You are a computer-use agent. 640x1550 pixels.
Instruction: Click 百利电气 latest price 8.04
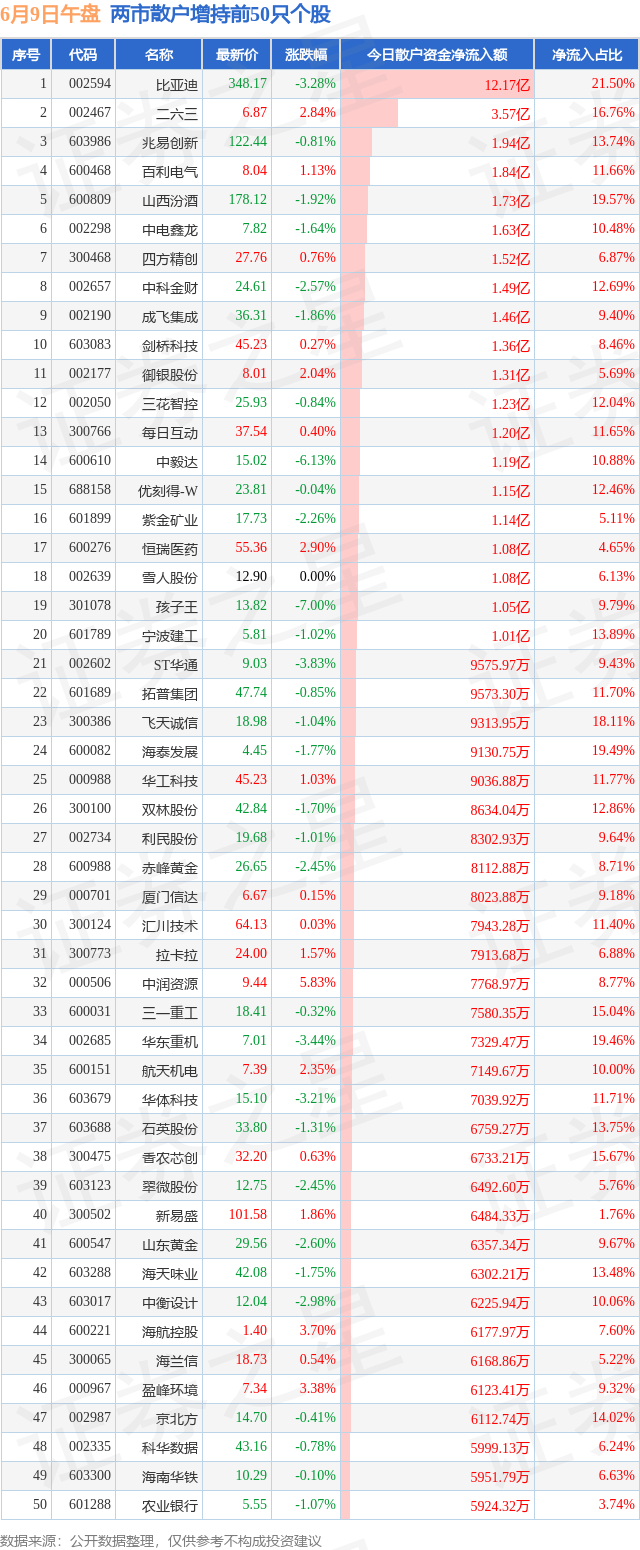(x=255, y=171)
